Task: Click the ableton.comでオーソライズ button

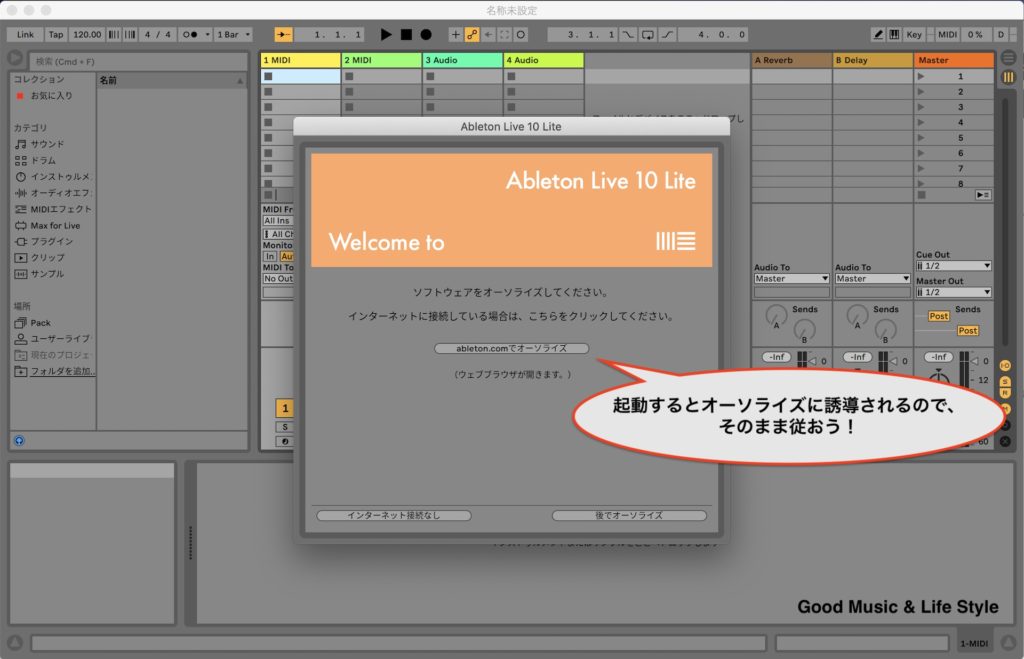Action: point(511,348)
